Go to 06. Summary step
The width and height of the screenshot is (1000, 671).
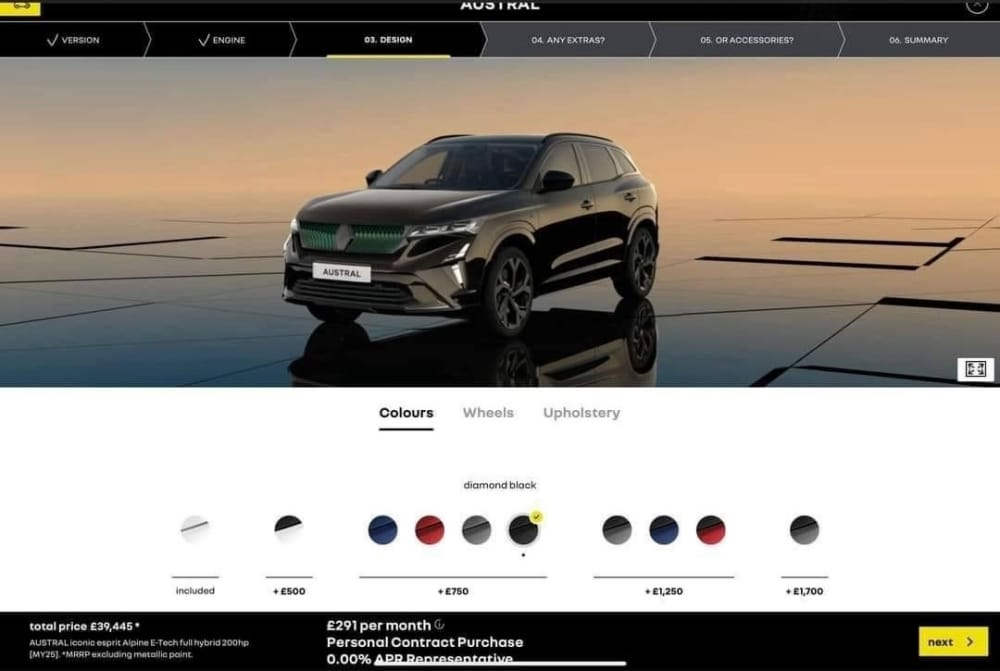pyautogui.click(x=918, y=40)
